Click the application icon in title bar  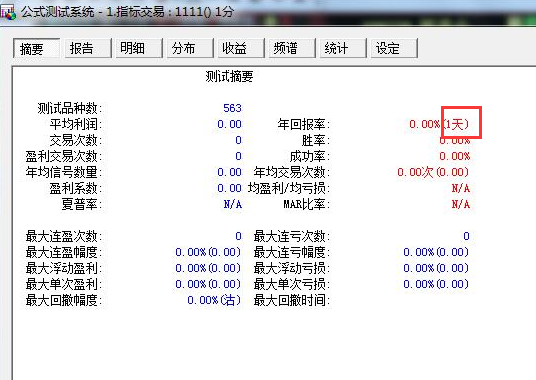point(8,12)
